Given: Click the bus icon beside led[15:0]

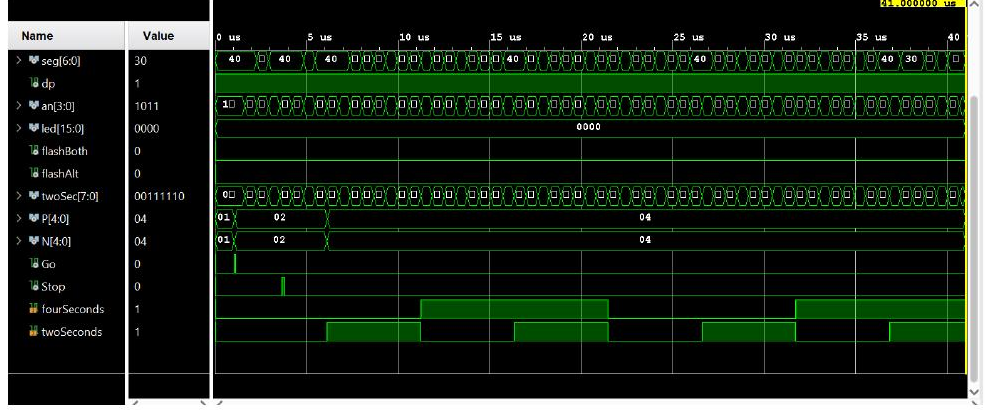Looking at the screenshot, I should [x=33, y=129].
